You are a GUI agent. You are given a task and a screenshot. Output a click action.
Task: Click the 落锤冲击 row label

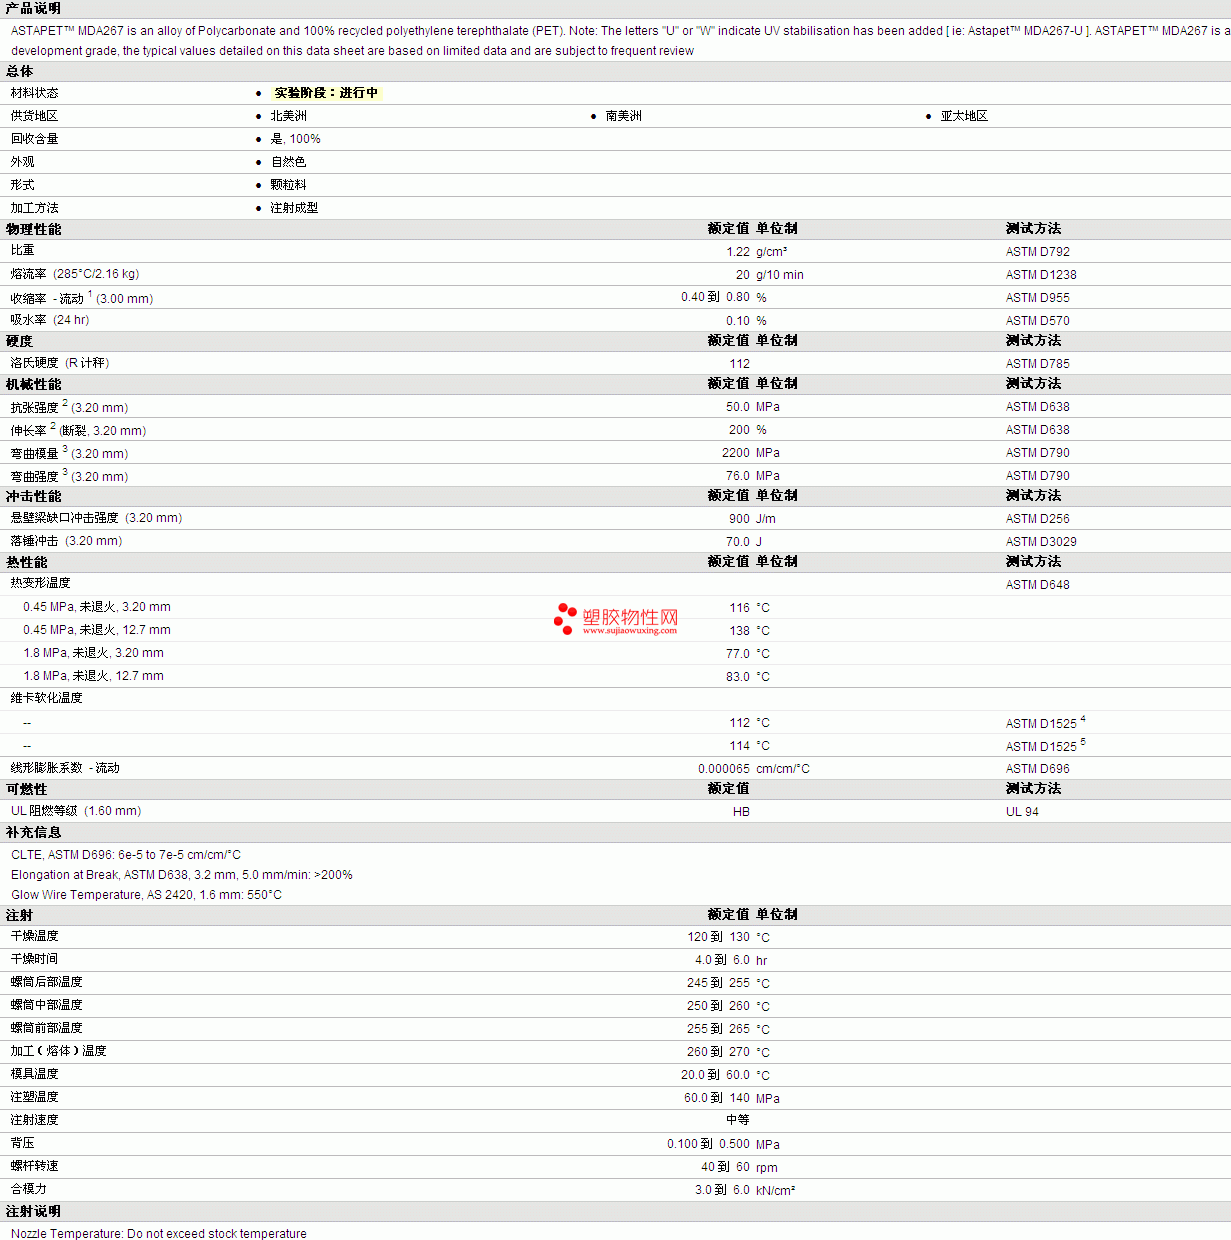click(66, 541)
